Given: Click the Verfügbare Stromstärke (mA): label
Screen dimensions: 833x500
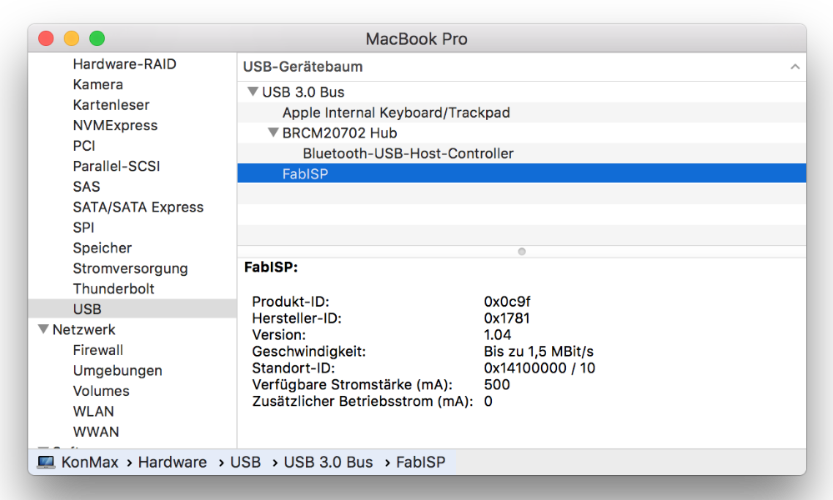Looking at the screenshot, I should 352,384.
